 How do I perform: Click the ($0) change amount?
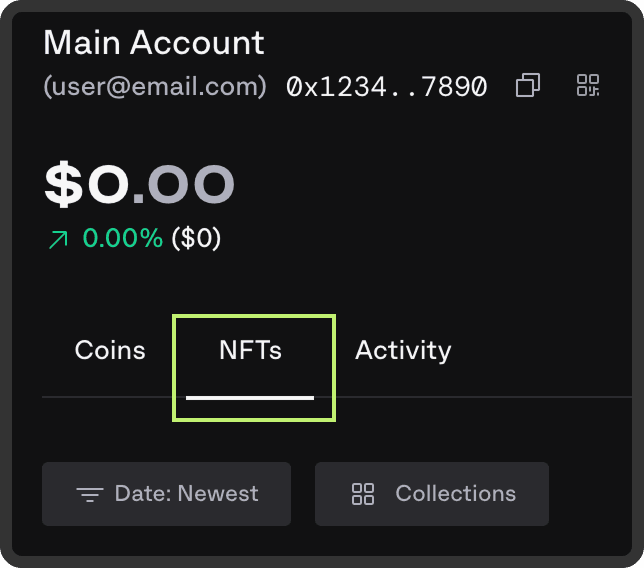coord(196,239)
